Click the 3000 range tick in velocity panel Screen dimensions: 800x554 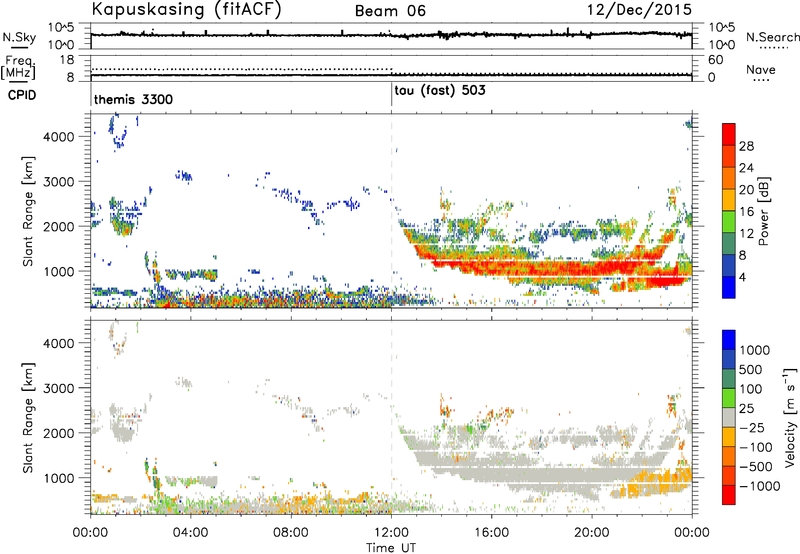(59, 388)
